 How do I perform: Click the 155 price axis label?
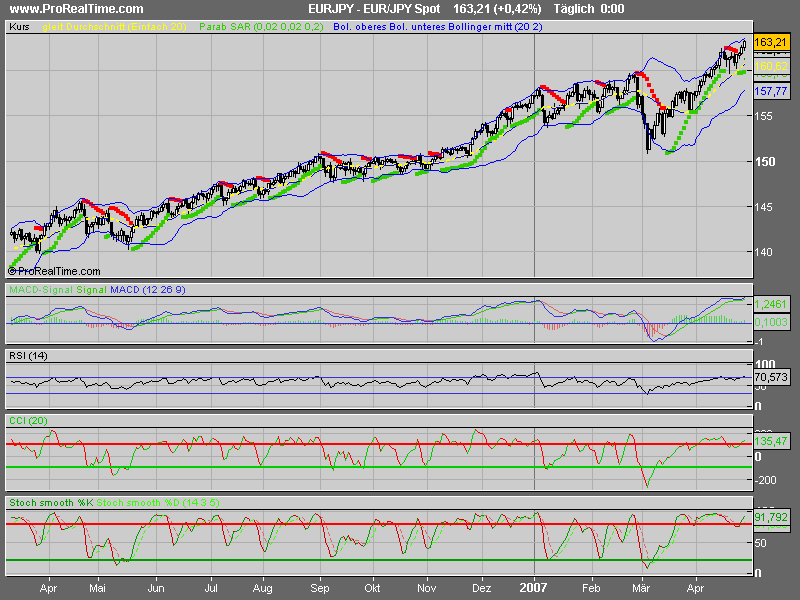tap(764, 116)
